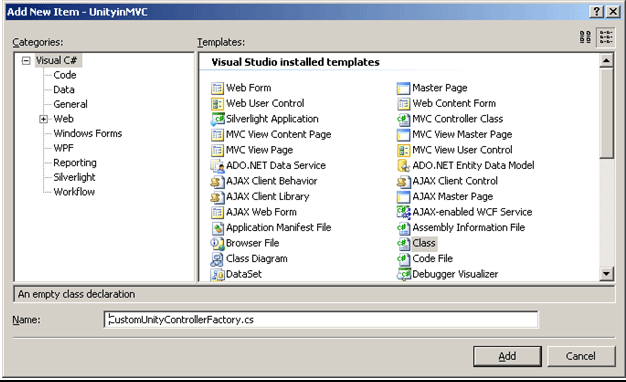This screenshot has width=626, height=382.
Task: Choose the Silverlight Application template icon
Action: 217,119
